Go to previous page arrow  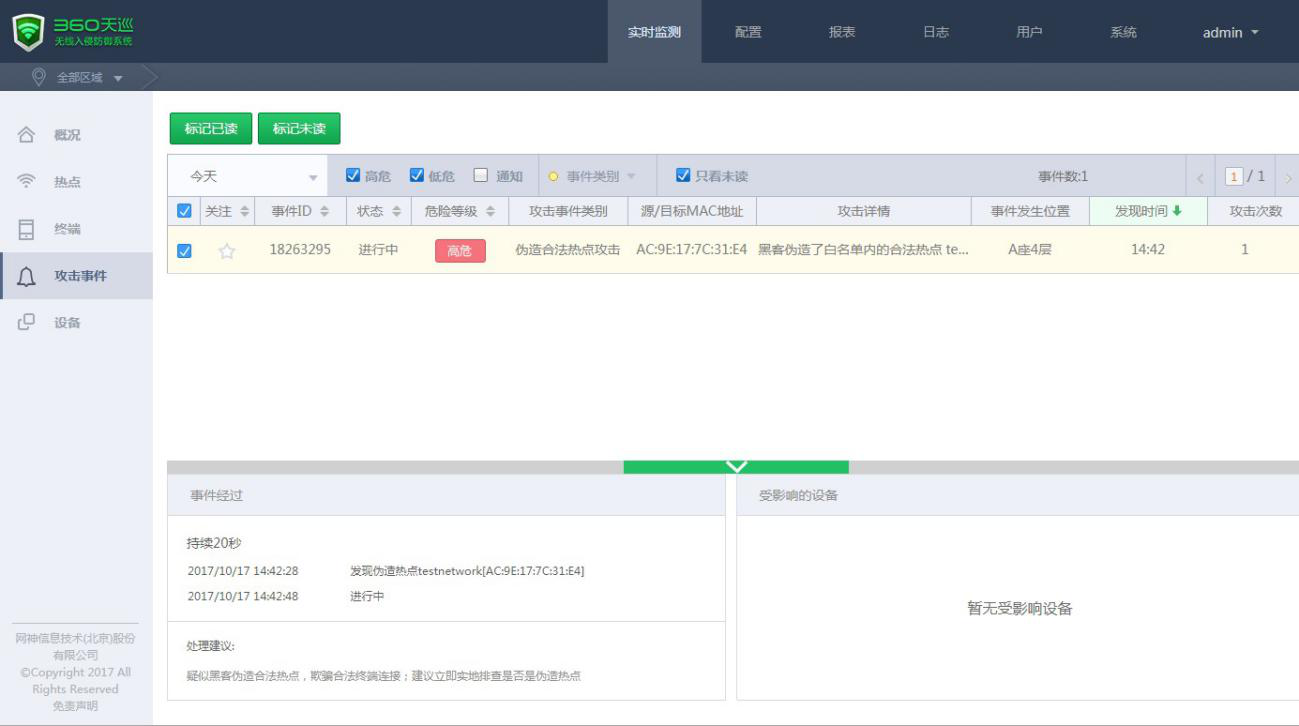[x=1200, y=178]
